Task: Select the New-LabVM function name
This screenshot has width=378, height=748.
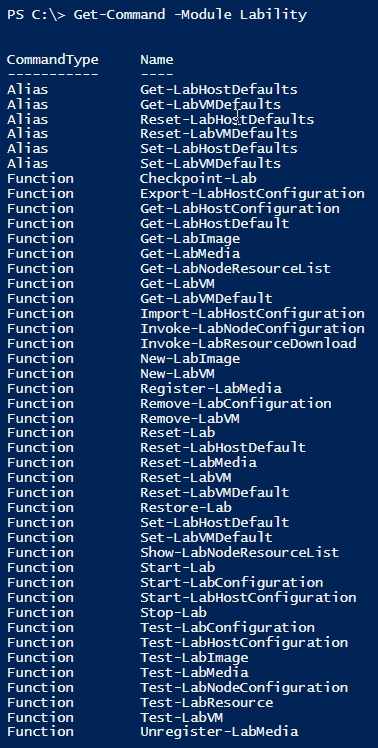Action: click(x=177, y=373)
